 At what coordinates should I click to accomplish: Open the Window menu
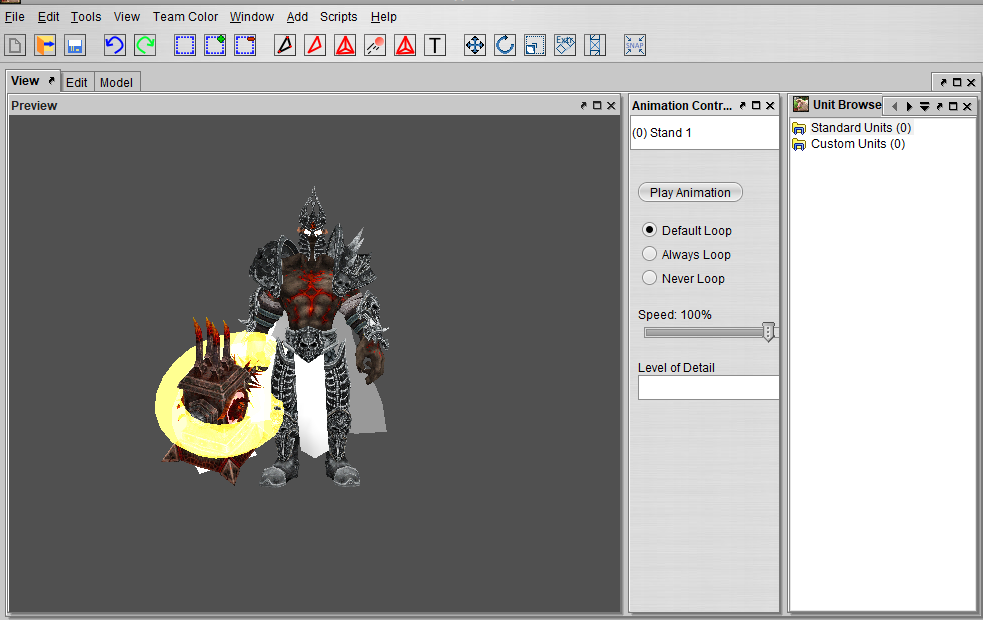[x=251, y=17]
